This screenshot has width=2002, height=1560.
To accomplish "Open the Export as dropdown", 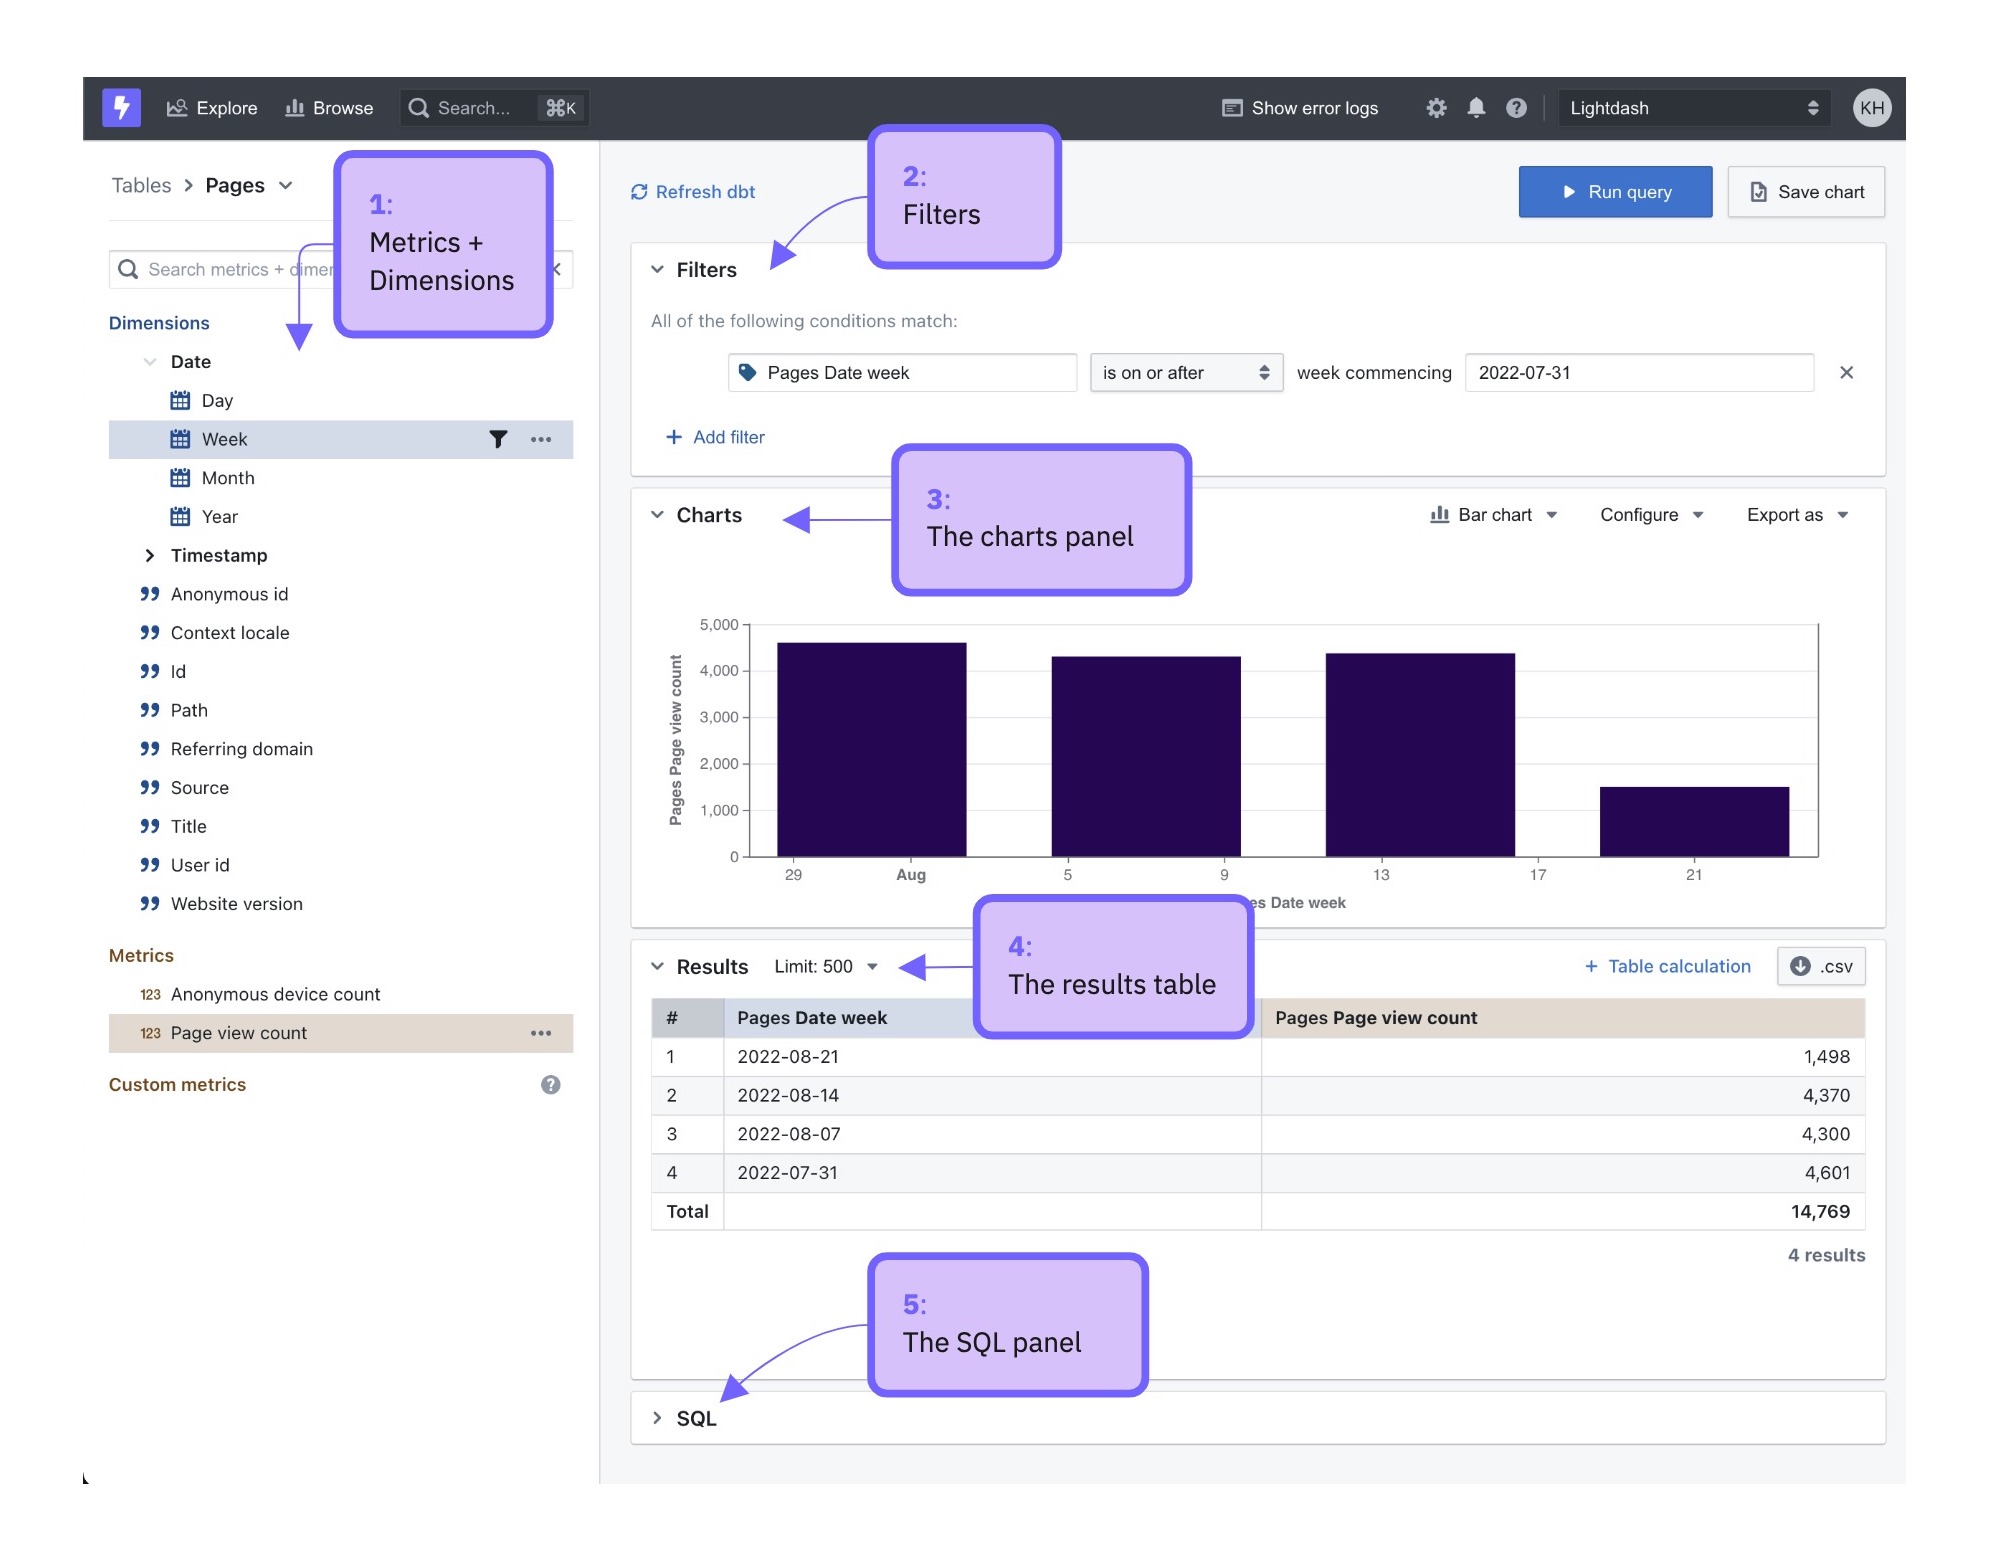I will coord(1797,515).
